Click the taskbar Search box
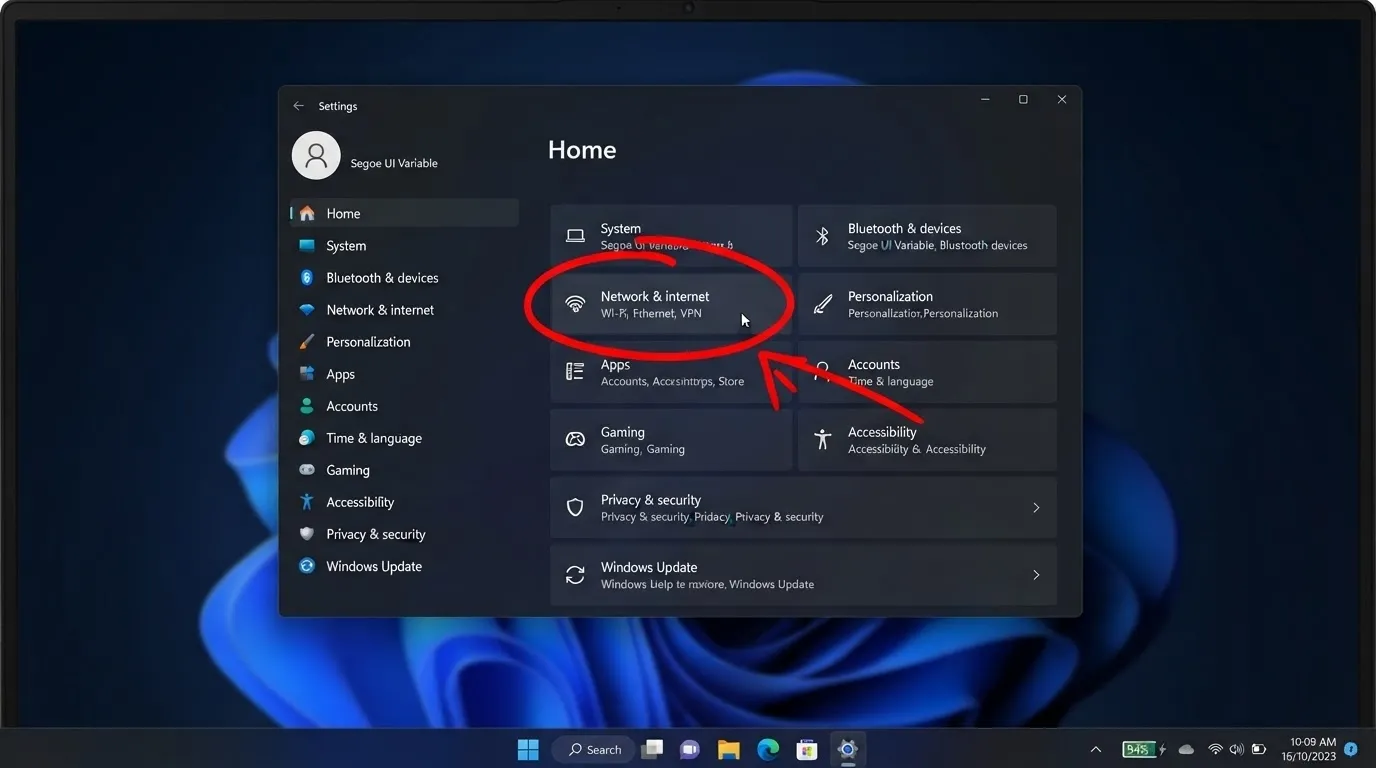1376x768 pixels. pos(594,749)
